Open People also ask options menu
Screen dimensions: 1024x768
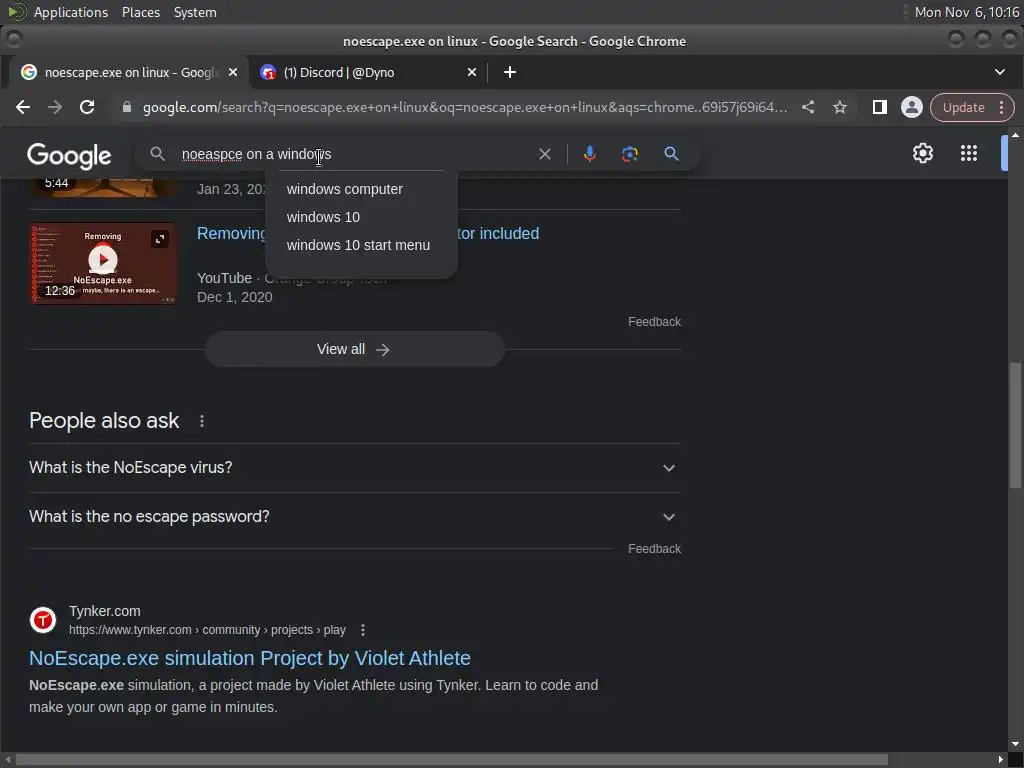pos(202,421)
